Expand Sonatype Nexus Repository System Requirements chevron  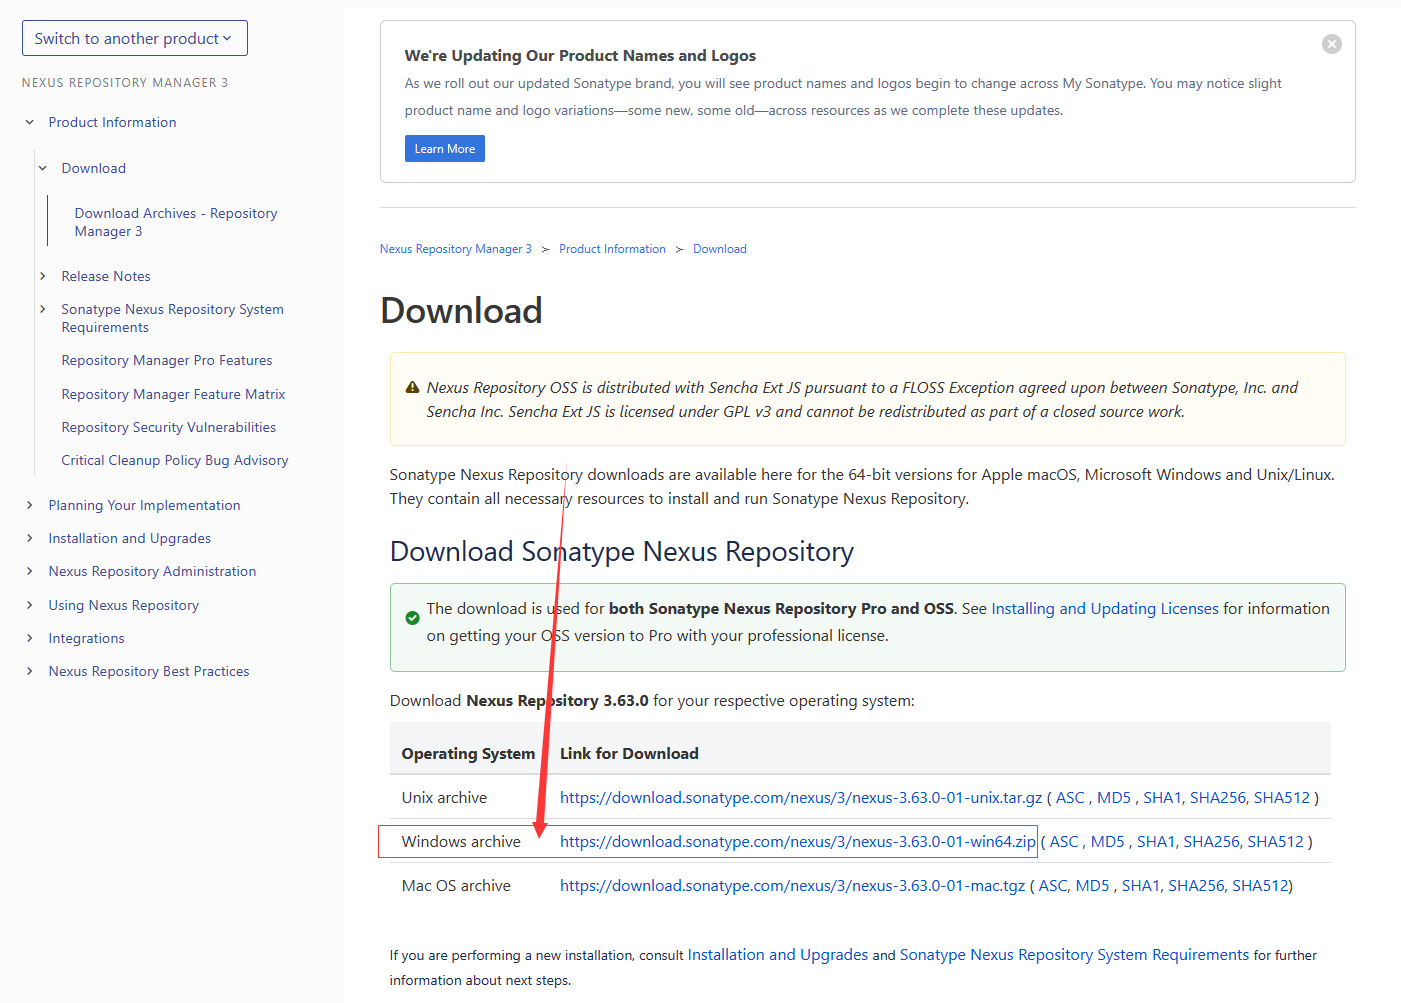pyautogui.click(x=43, y=309)
